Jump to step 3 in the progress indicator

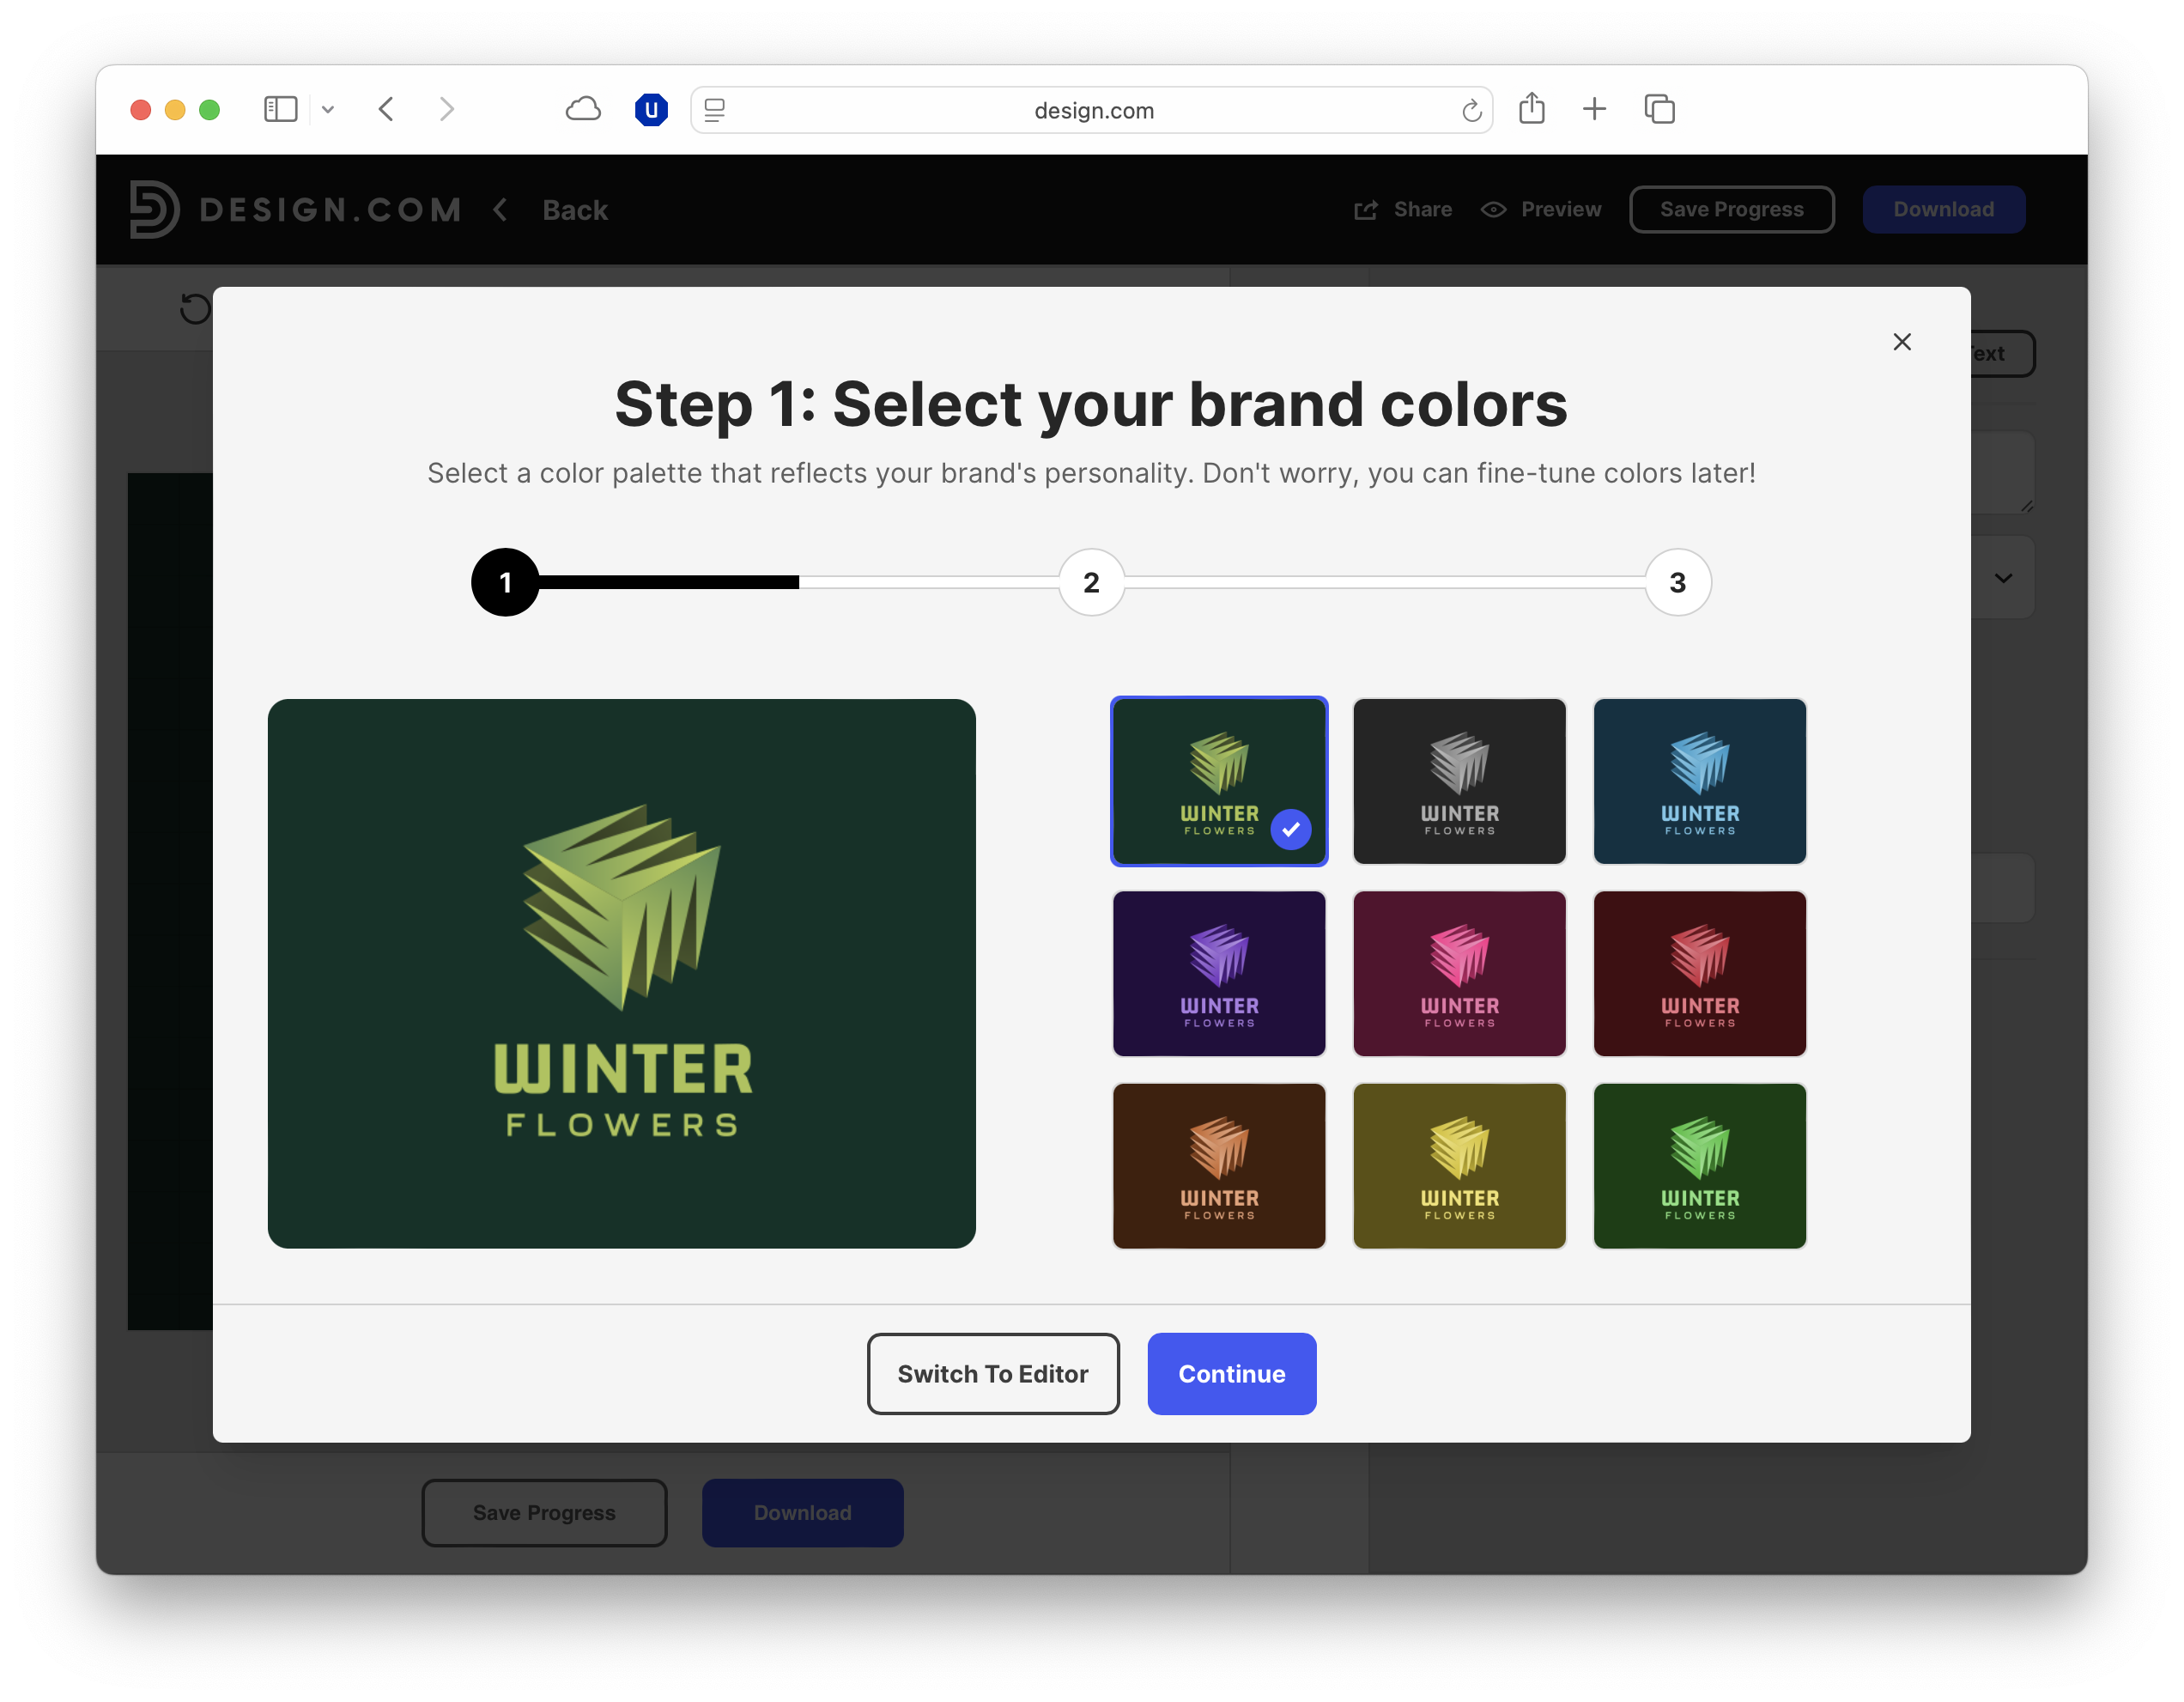pyautogui.click(x=1677, y=582)
